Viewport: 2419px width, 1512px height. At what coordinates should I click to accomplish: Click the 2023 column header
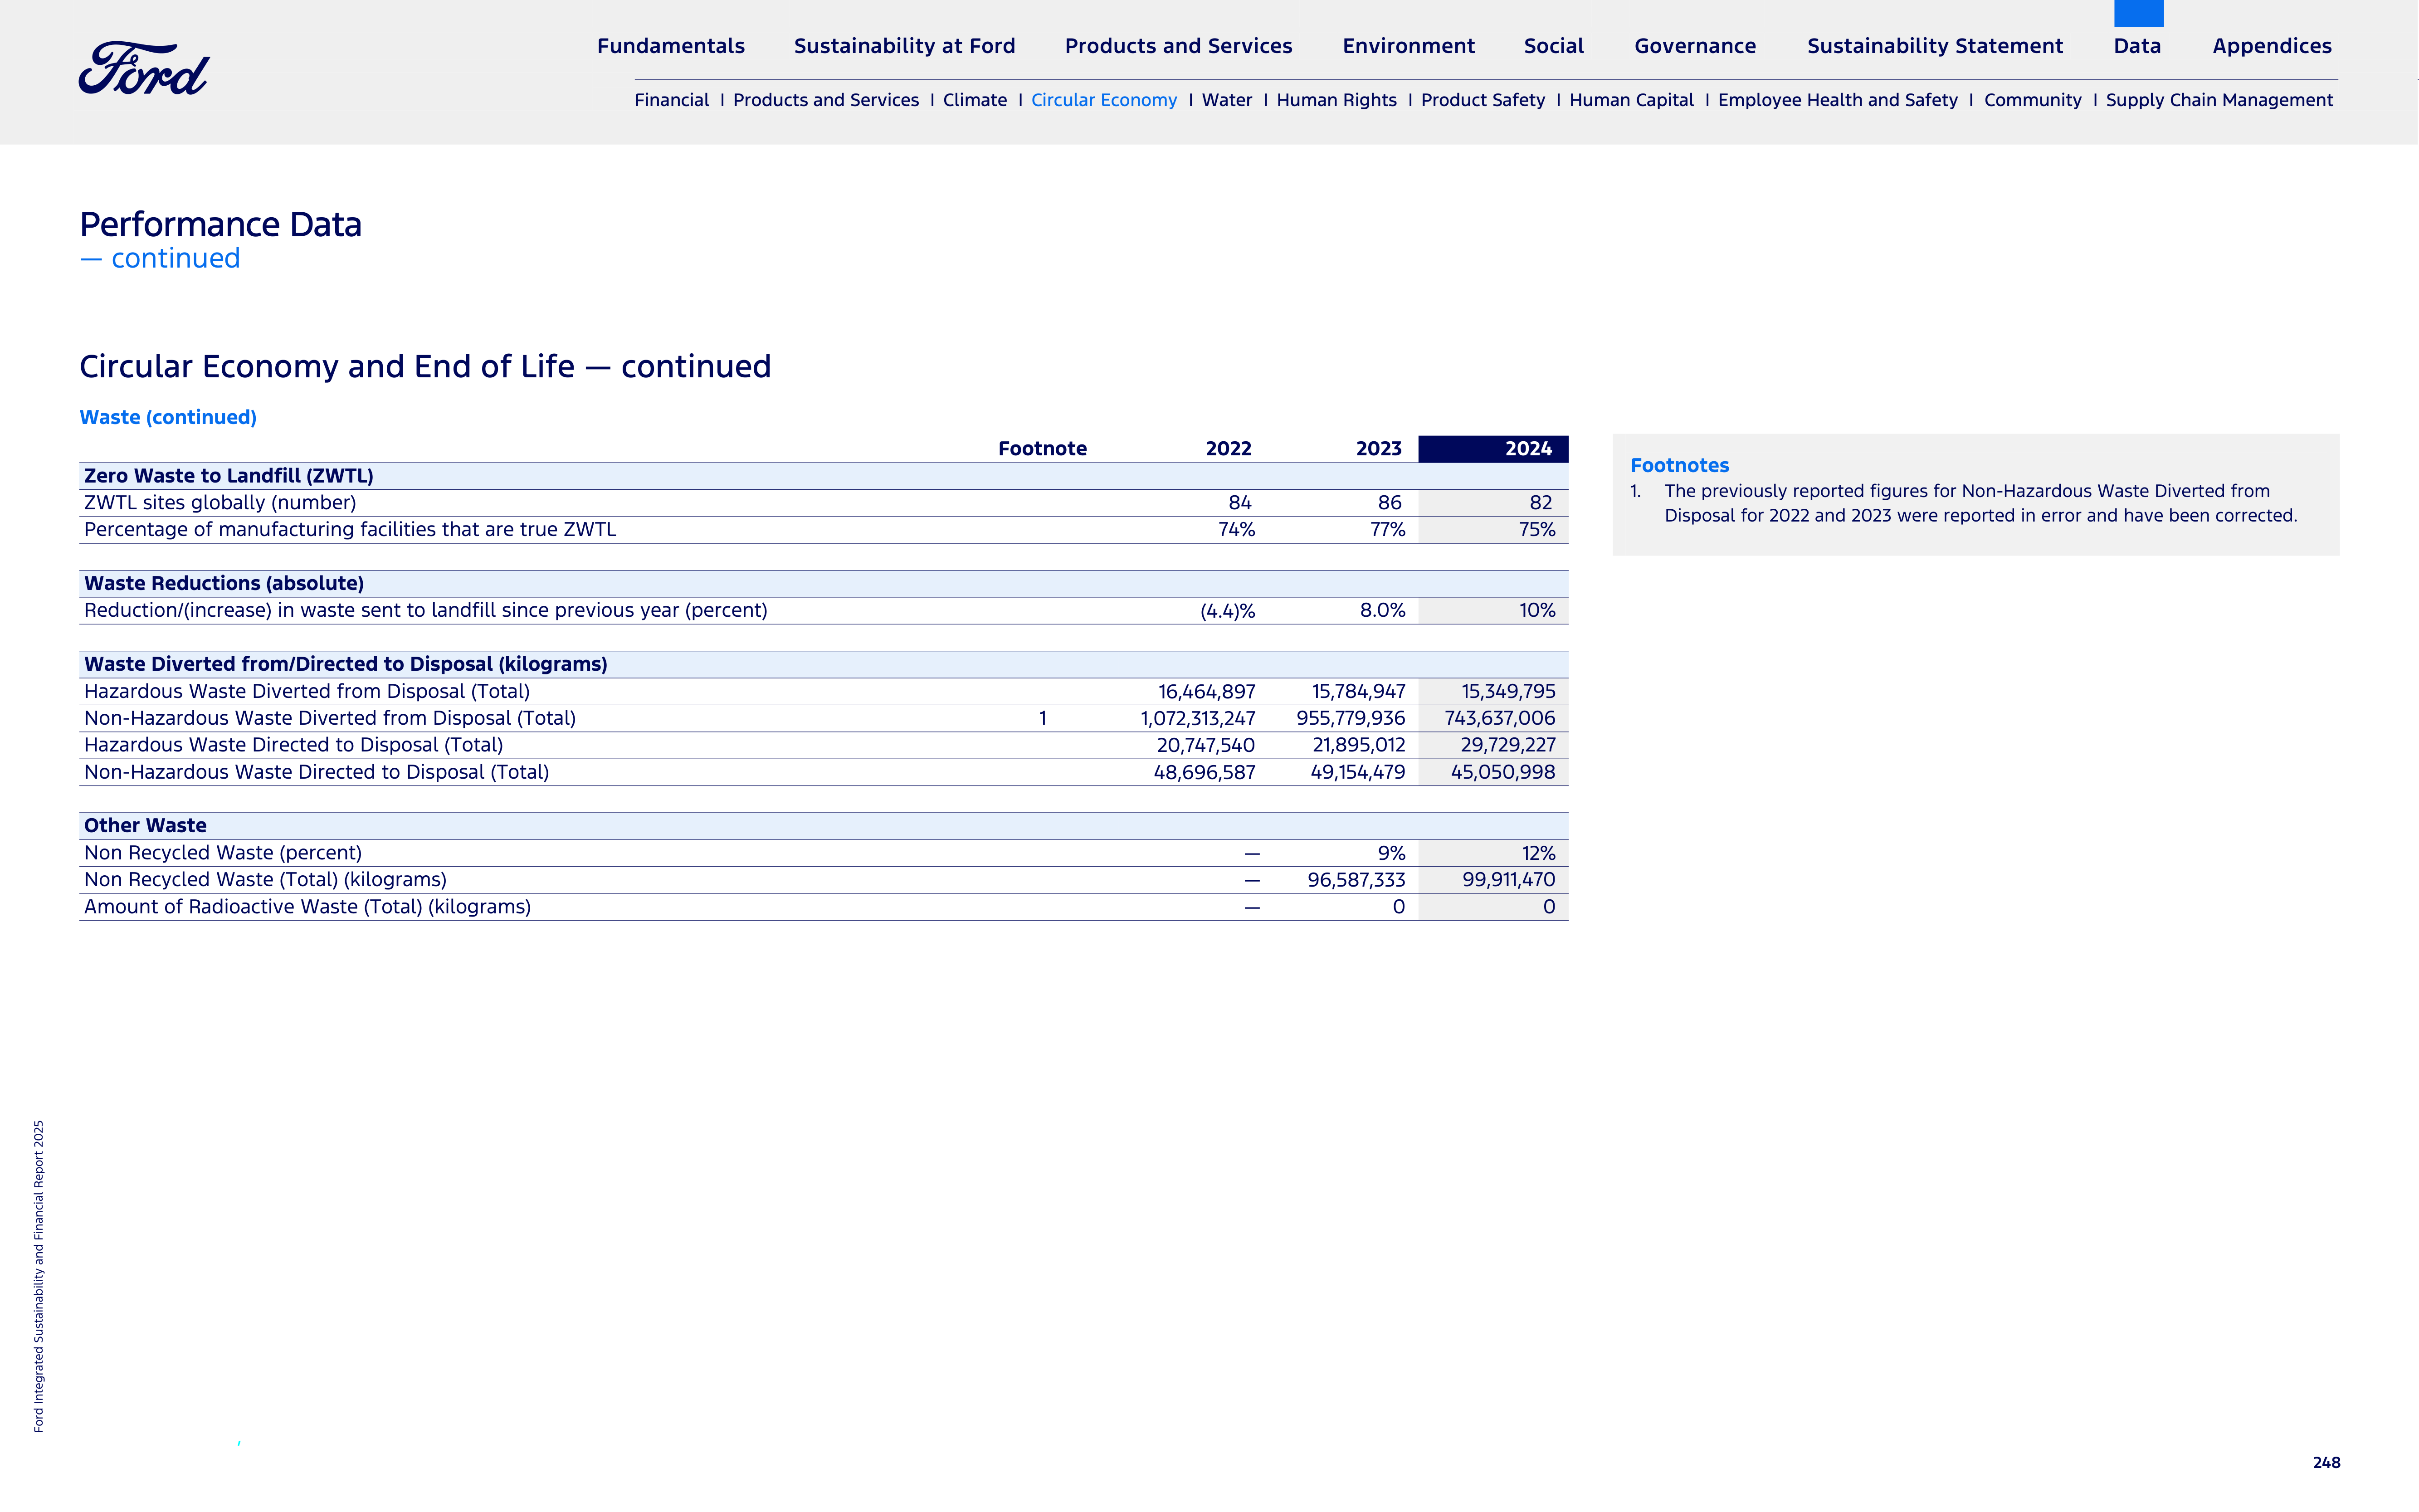point(1378,449)
